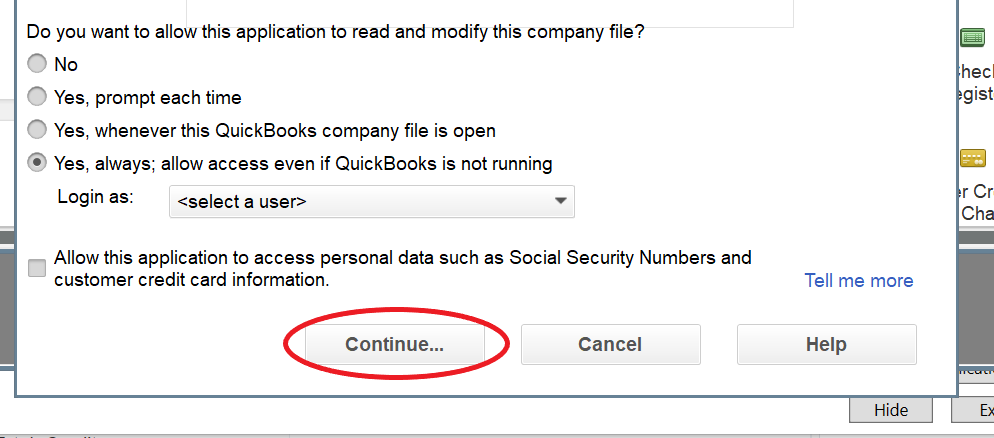Viewport: 994px width, 438px height.
Task: Open Help for this dialog
Action: click(826, 344)
